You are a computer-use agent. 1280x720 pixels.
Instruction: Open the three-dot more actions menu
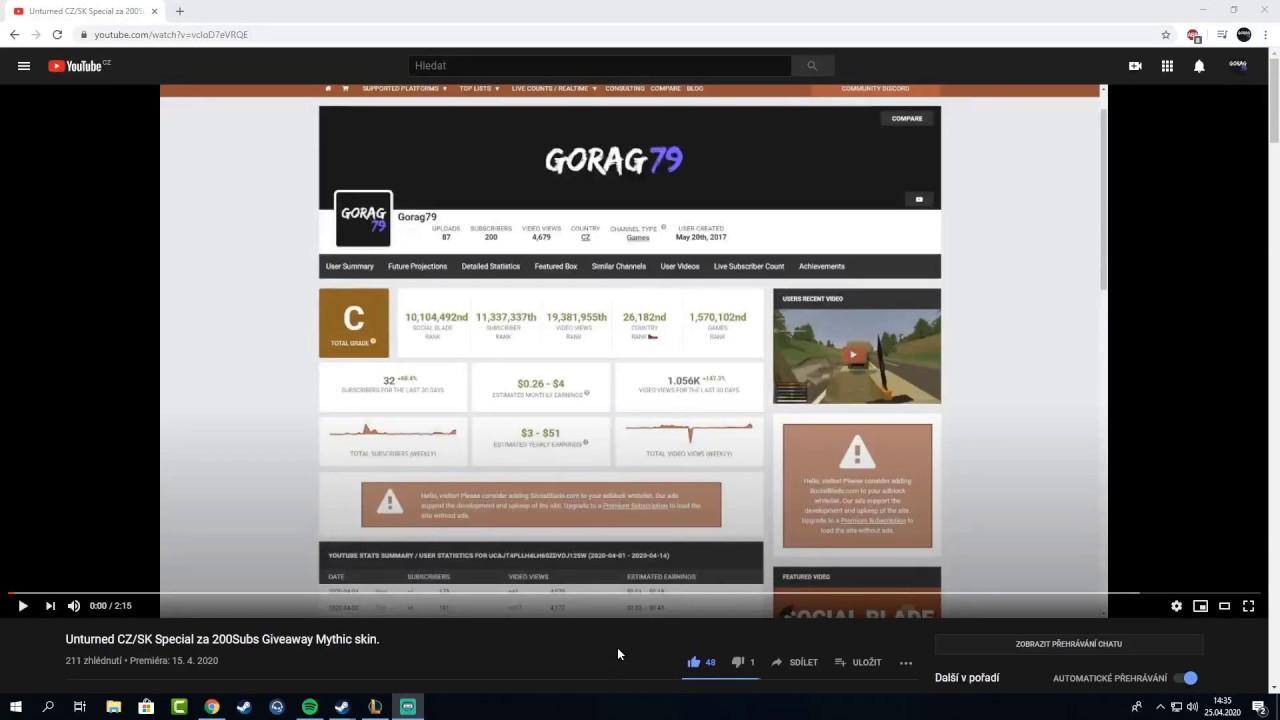(906, 663)
